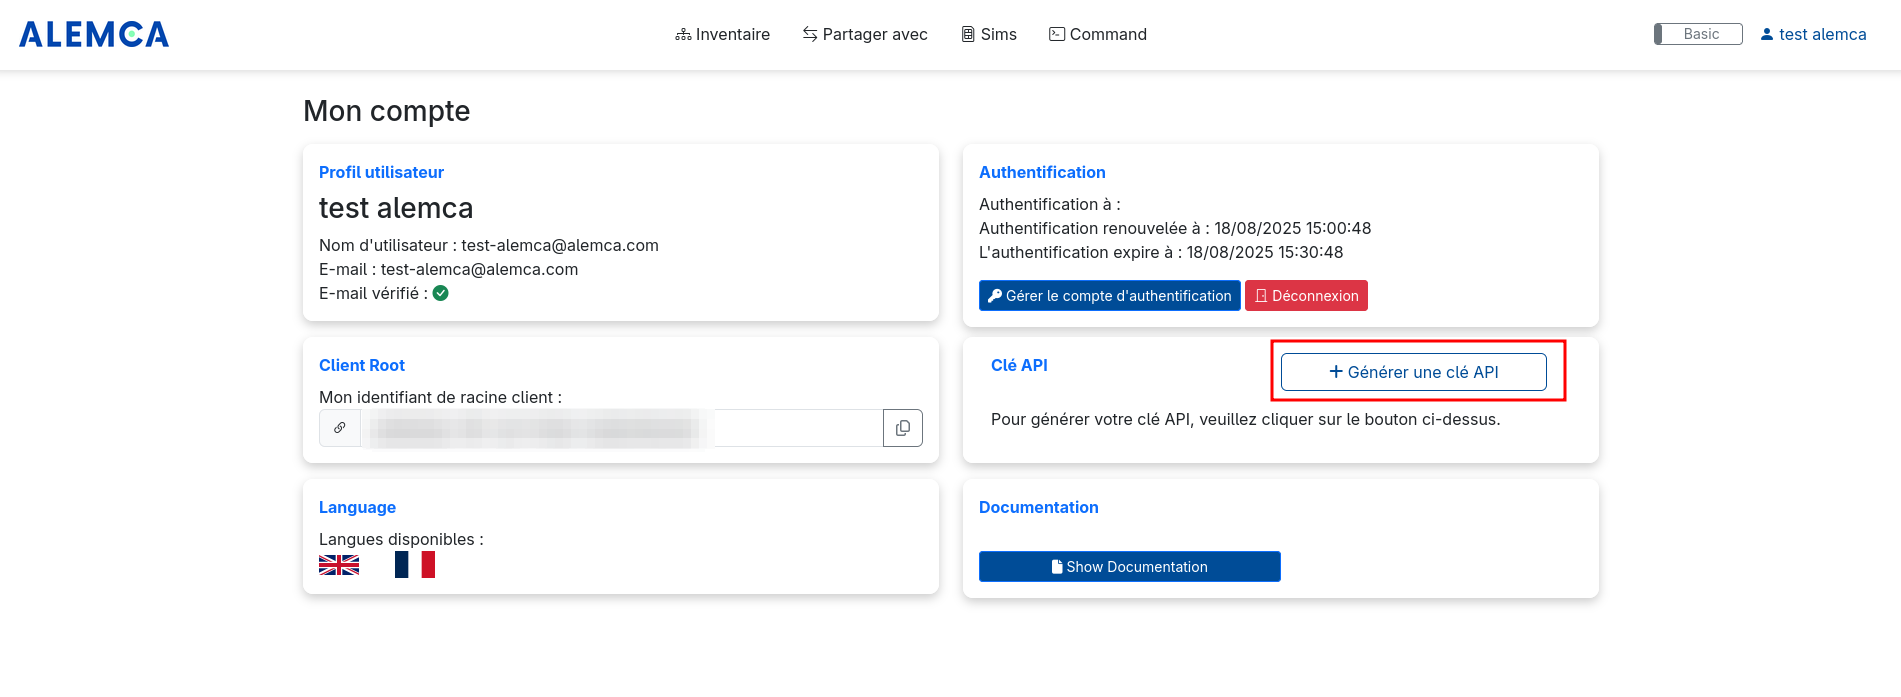This screenshot has height=697, width=1901.
Task: Open the Command menu item
Action: pos(1098,34)
